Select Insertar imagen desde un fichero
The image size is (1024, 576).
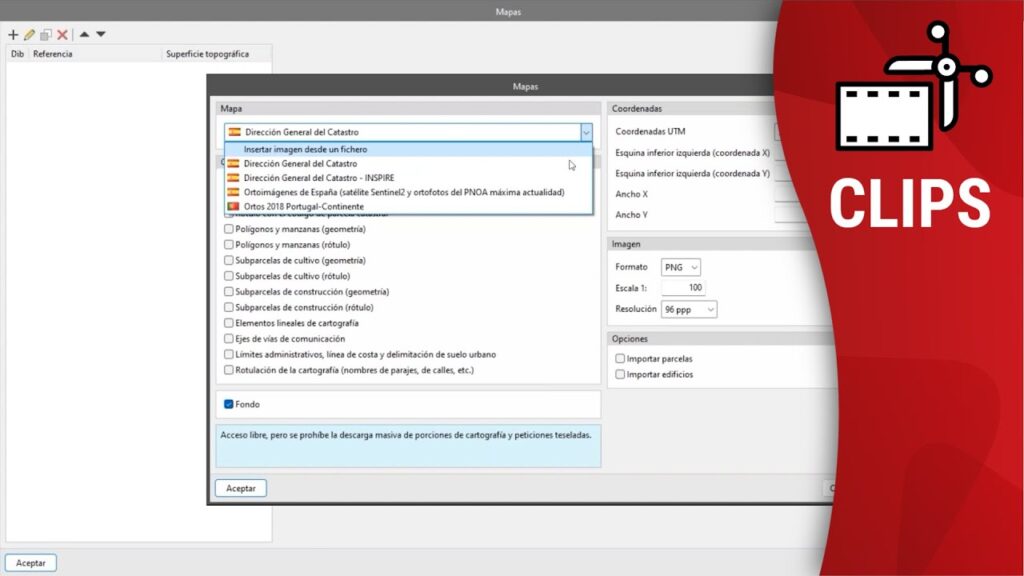(x=305, y=149)
